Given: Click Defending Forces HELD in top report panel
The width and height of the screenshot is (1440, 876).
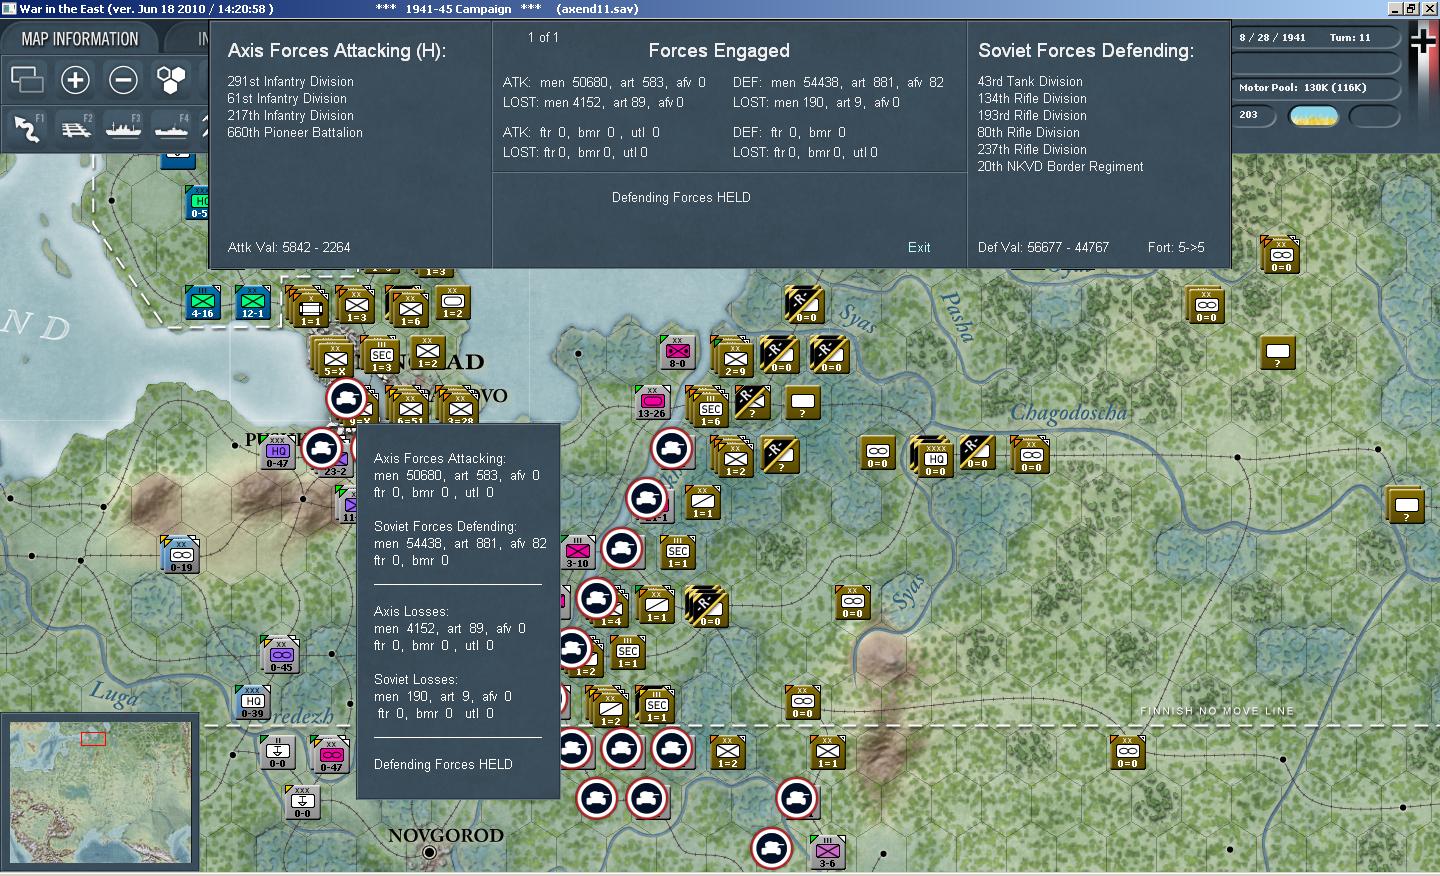Looking at the screenshot, I should click(x=681, y=198).
